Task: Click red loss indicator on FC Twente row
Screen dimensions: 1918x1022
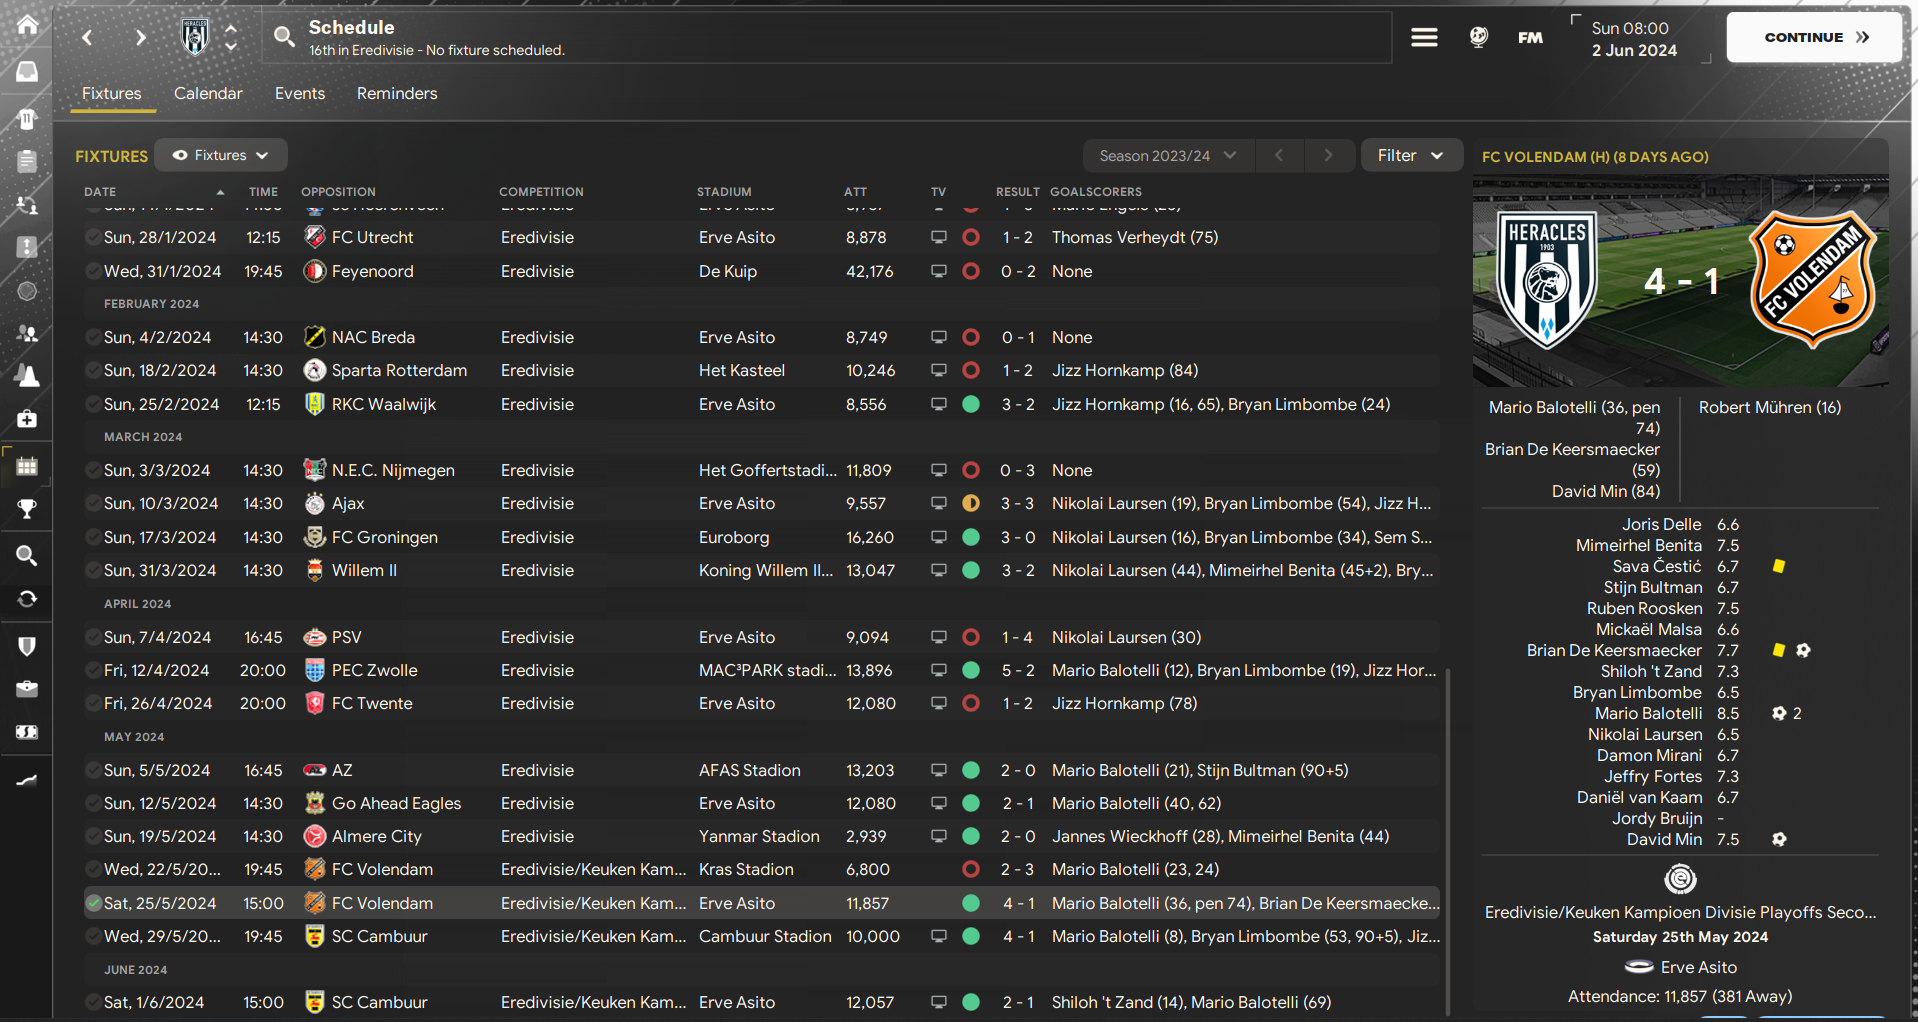Action: click(970, 703)
